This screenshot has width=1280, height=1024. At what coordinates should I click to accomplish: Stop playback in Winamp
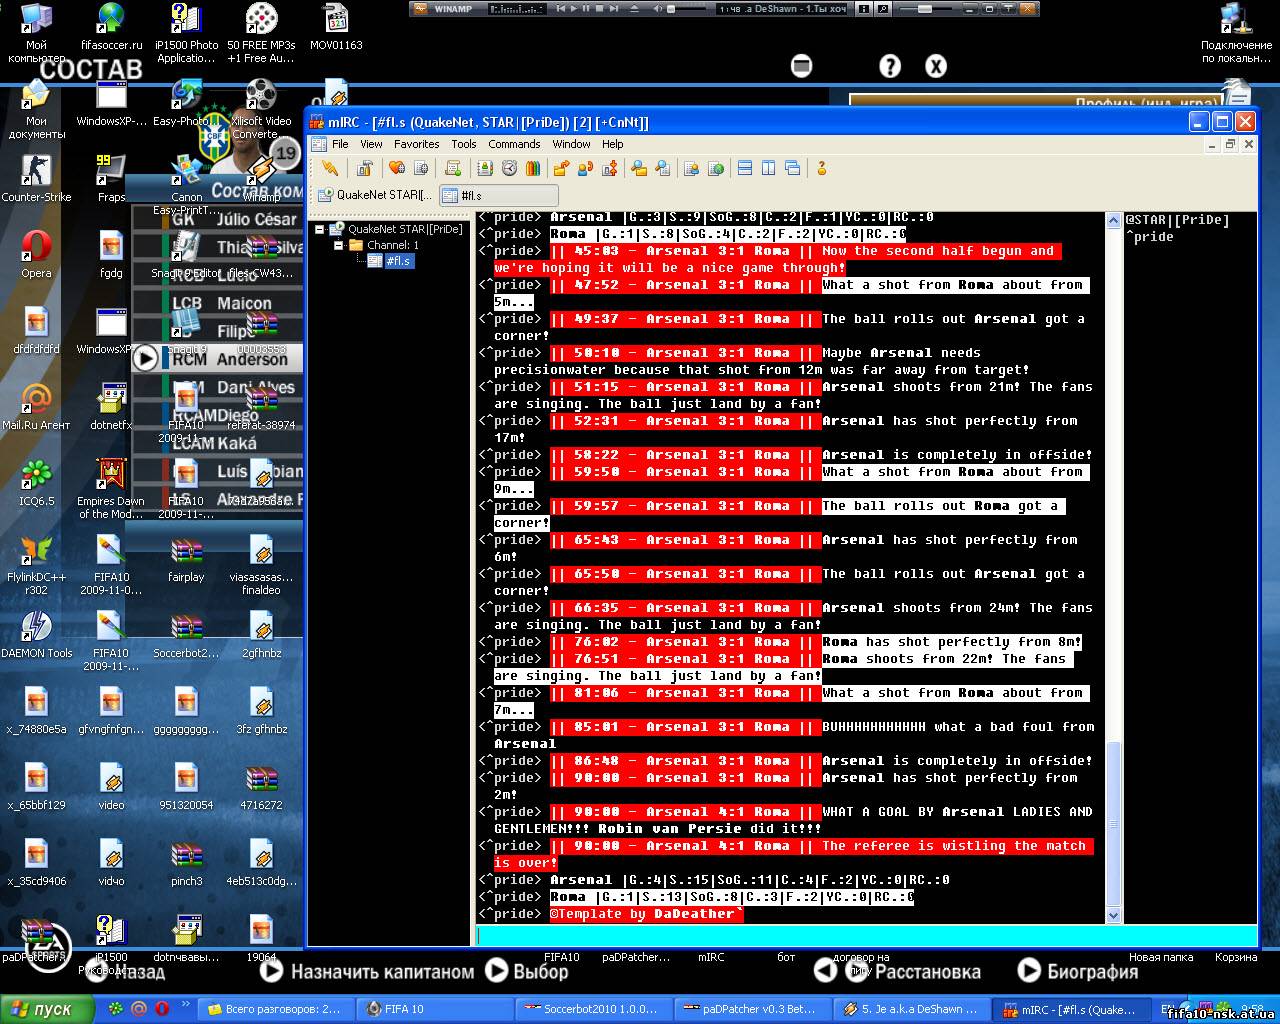coord(599,8)
